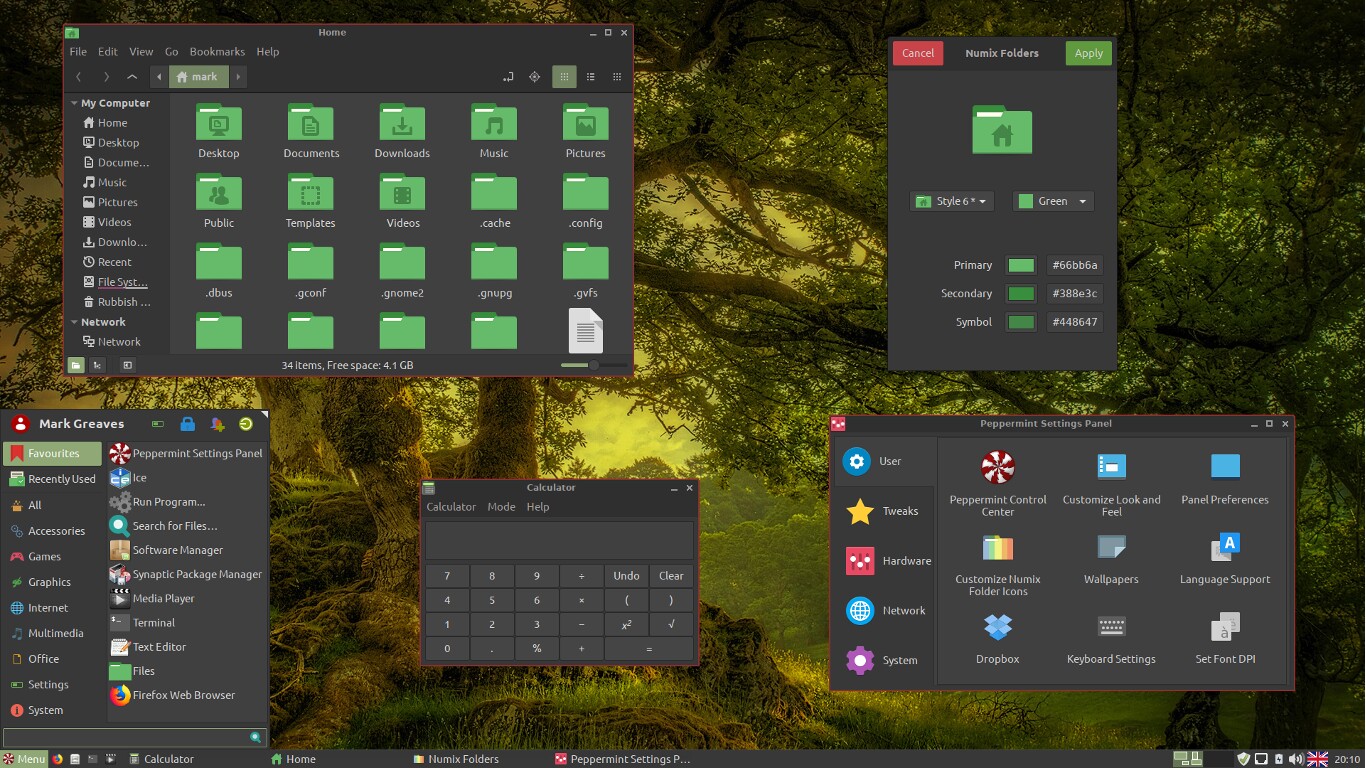Apply the Numix folder changes
1366x768 pixels.
[x=1087, y=53]
